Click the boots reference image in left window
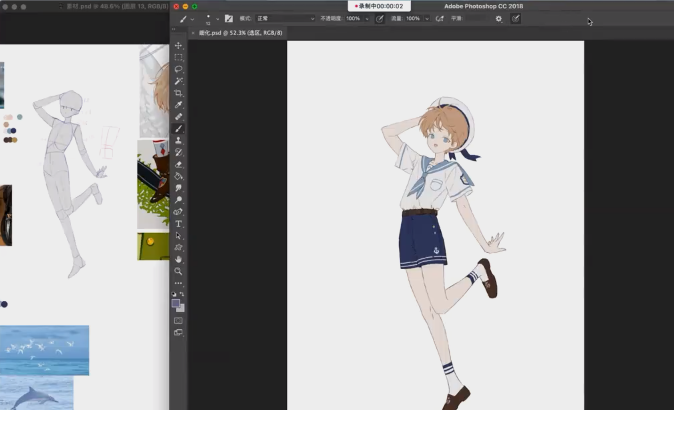The height and width of the screenshot is (433, 674). click(153, 184)
